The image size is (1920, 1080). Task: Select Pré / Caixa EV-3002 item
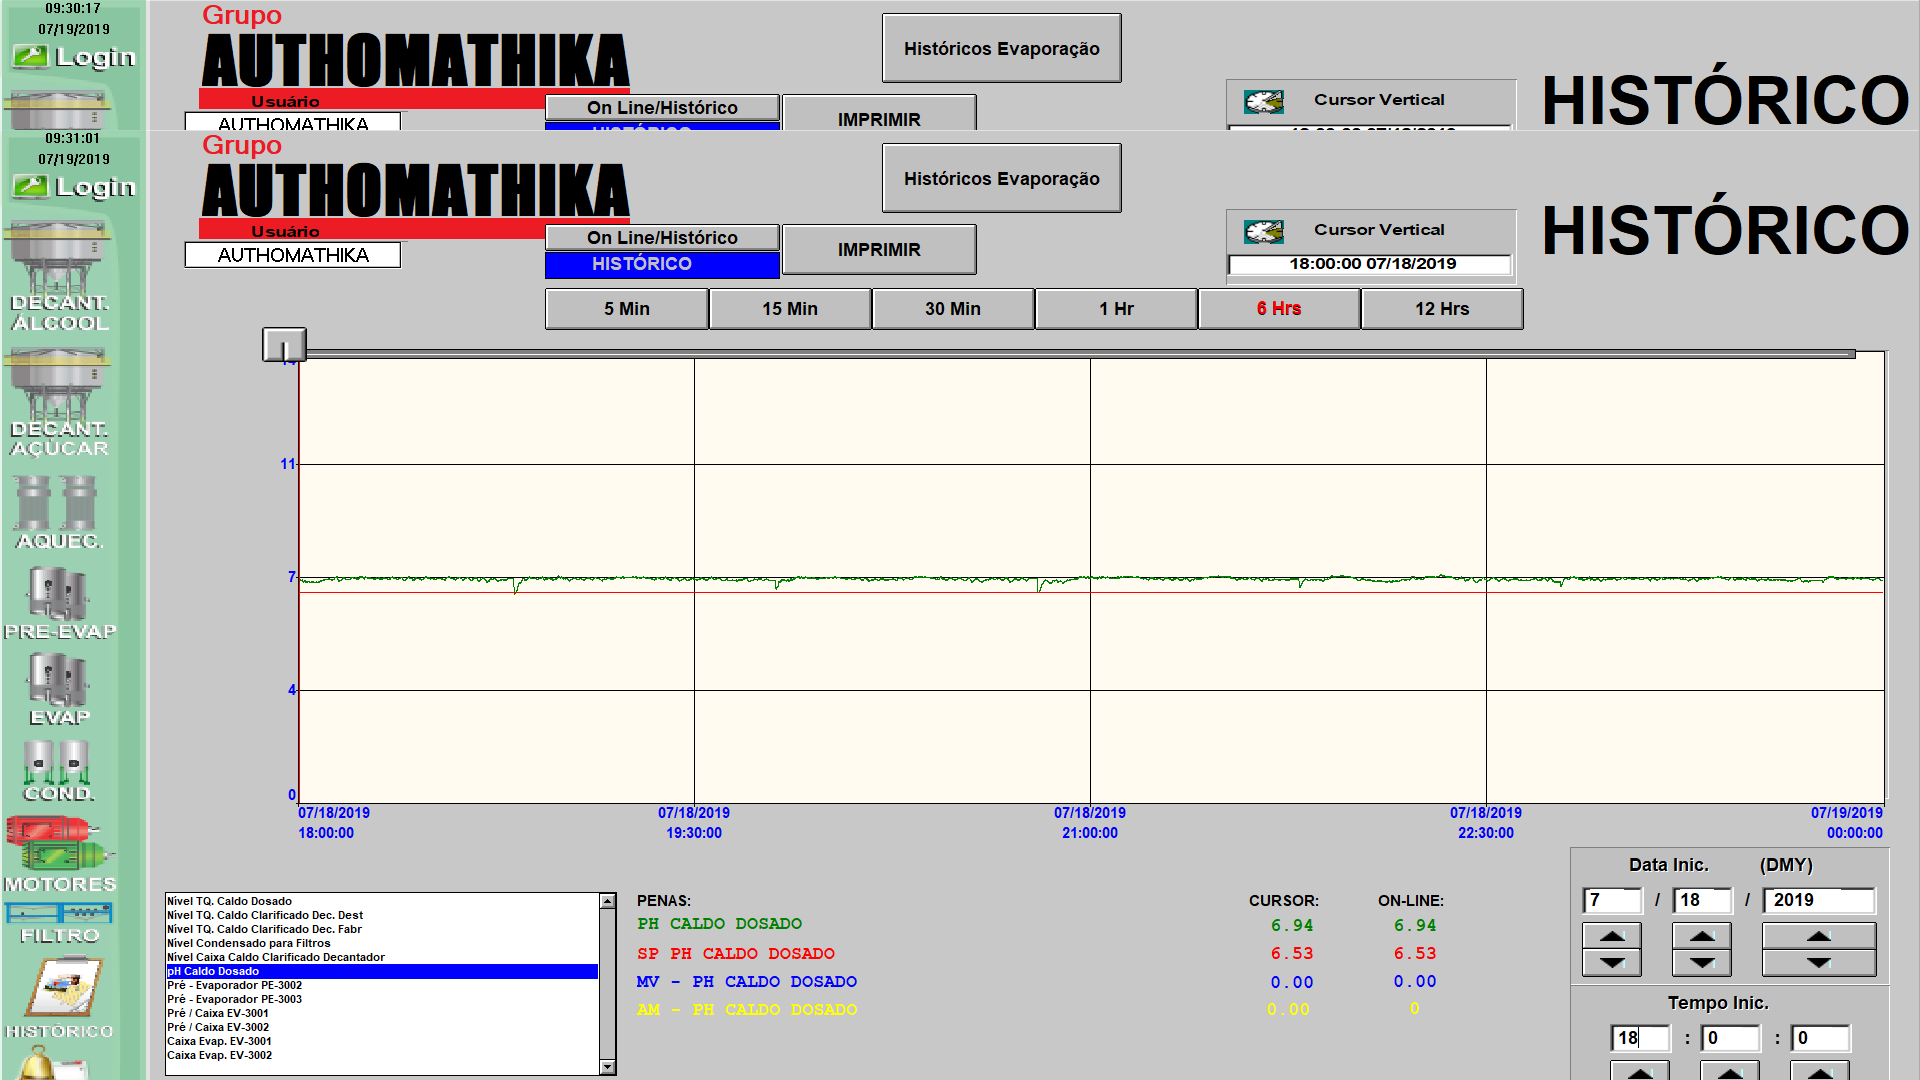[x=382, y=1027]
